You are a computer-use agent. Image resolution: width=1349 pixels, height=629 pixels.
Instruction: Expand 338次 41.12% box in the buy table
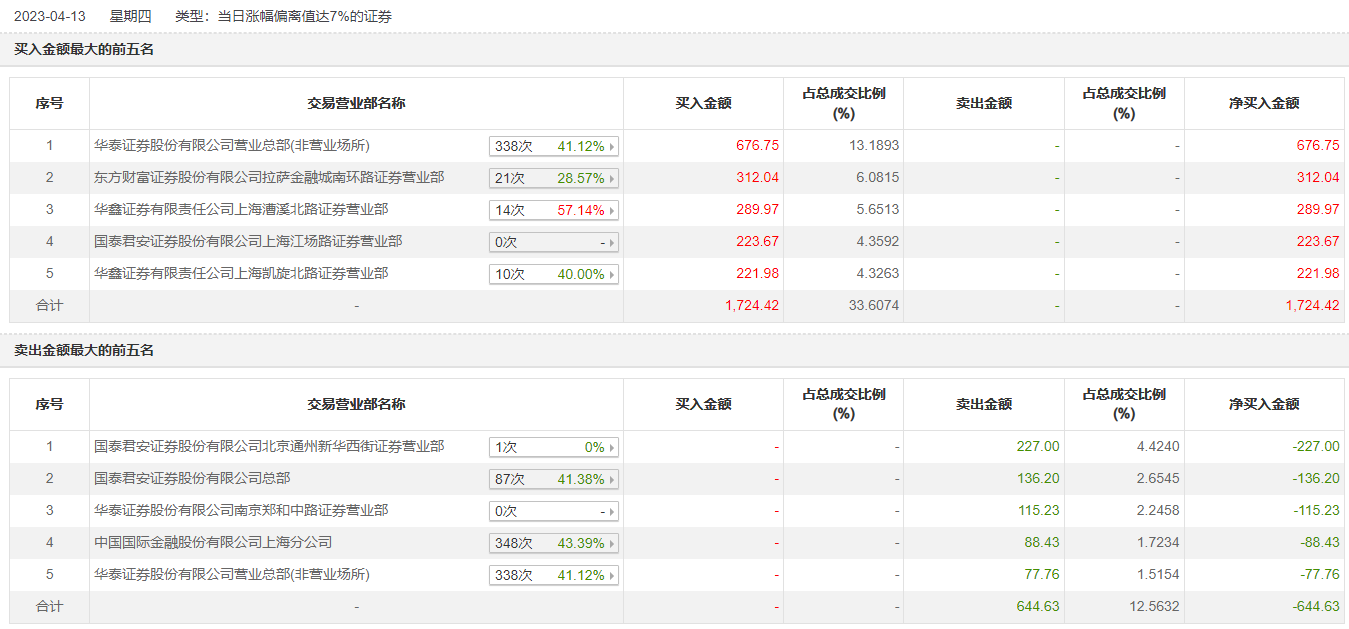click(x=554, y=147)
